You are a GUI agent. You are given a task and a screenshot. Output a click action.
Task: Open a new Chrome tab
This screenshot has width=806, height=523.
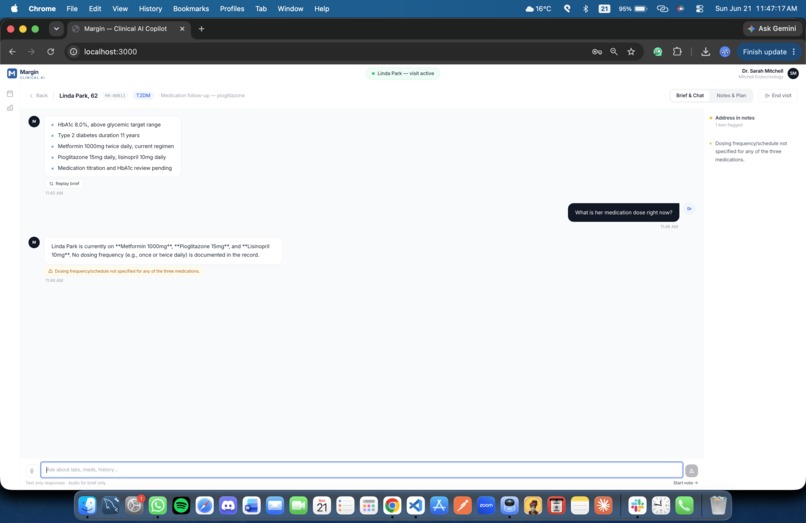click(x=202, y=29)
